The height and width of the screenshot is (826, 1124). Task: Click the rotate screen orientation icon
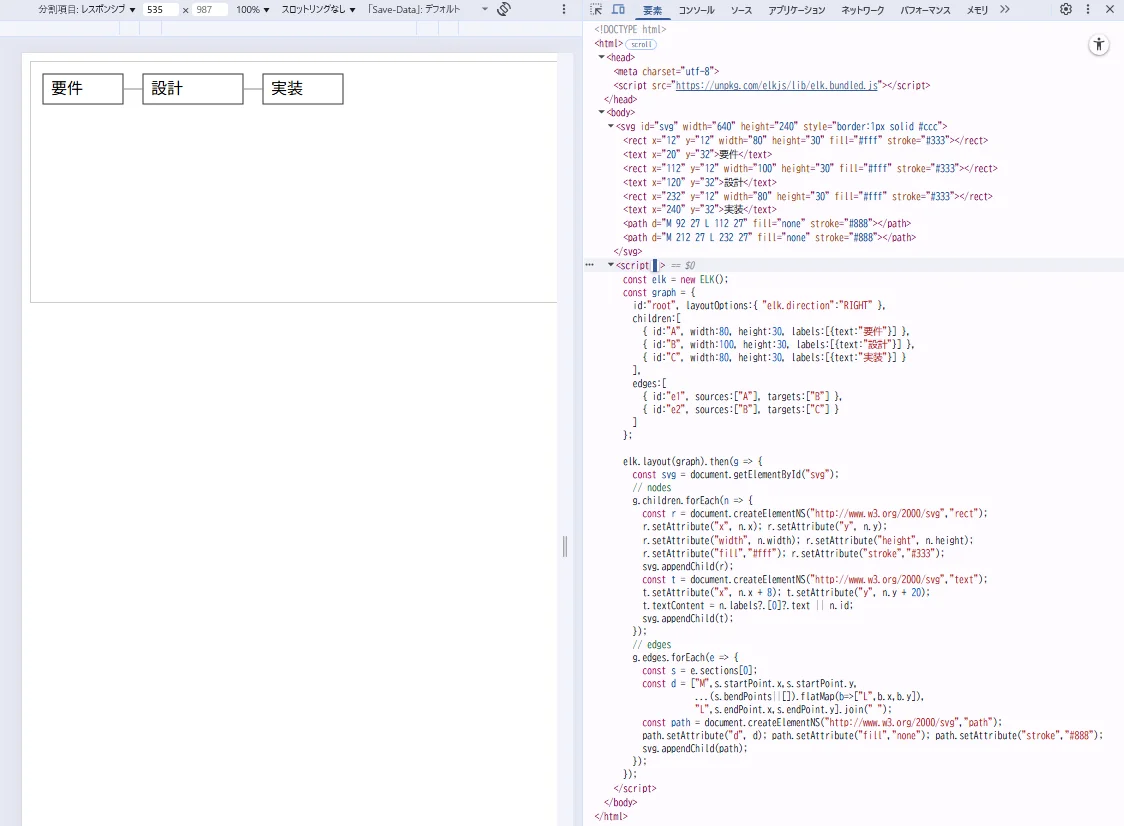pyautogui.click(x=504, y=9)
